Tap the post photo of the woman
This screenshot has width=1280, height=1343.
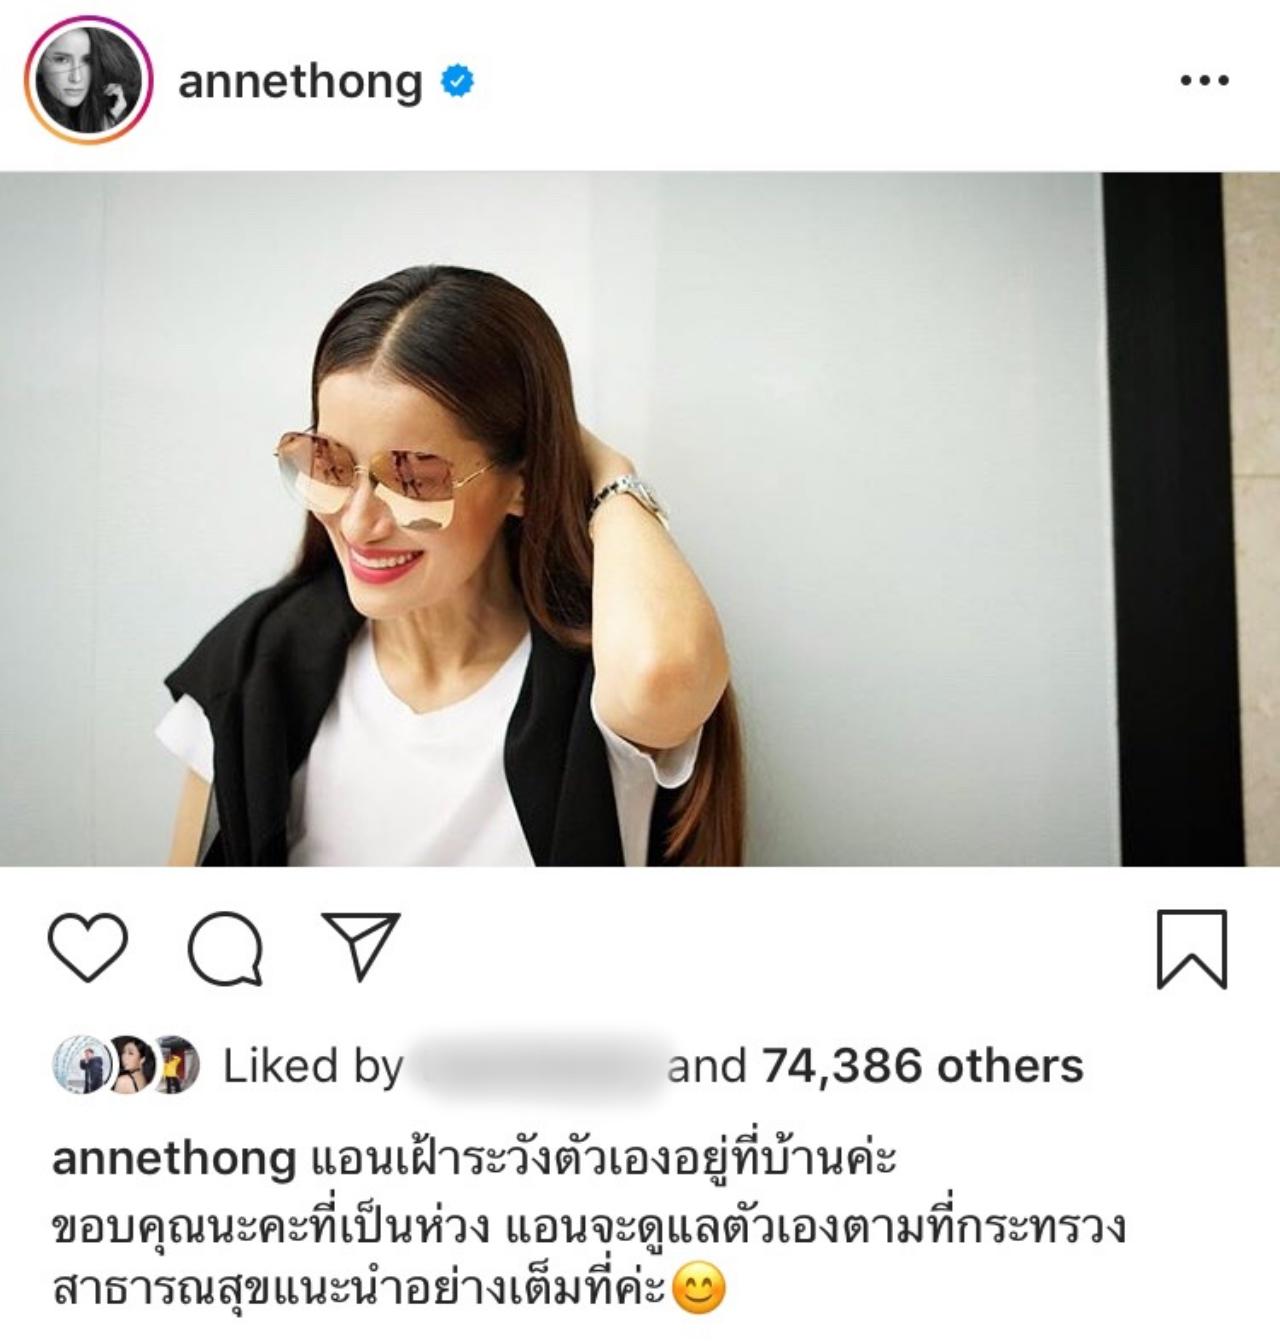click(x=640, y=519)
